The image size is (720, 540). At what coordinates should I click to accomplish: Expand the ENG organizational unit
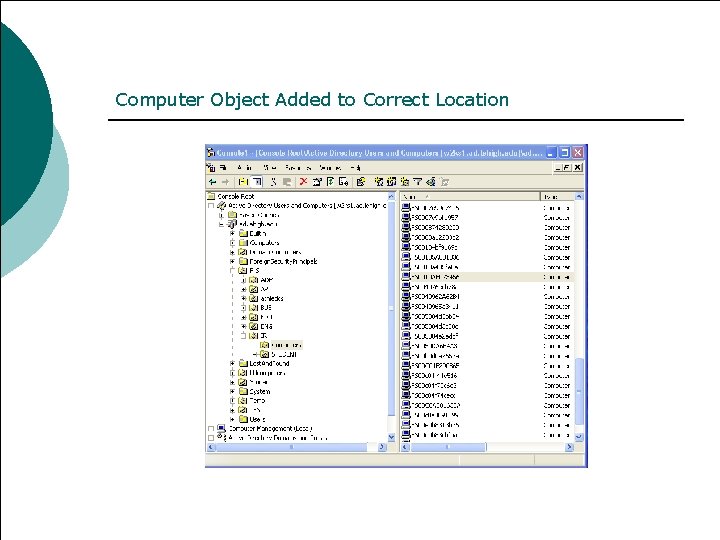tap(244, 326)
